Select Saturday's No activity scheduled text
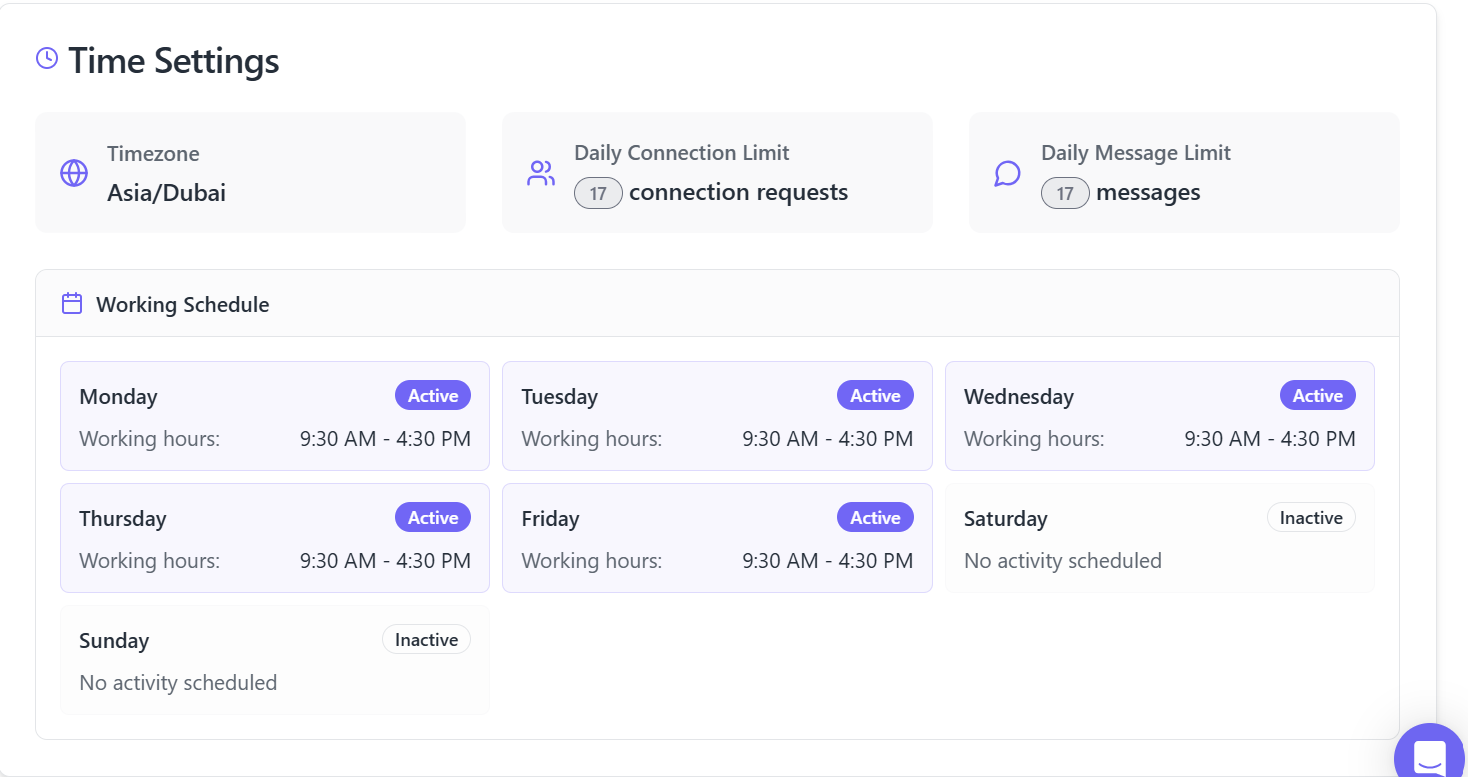The height and width of the screenshot is (777, 1468). point(1062,561)
